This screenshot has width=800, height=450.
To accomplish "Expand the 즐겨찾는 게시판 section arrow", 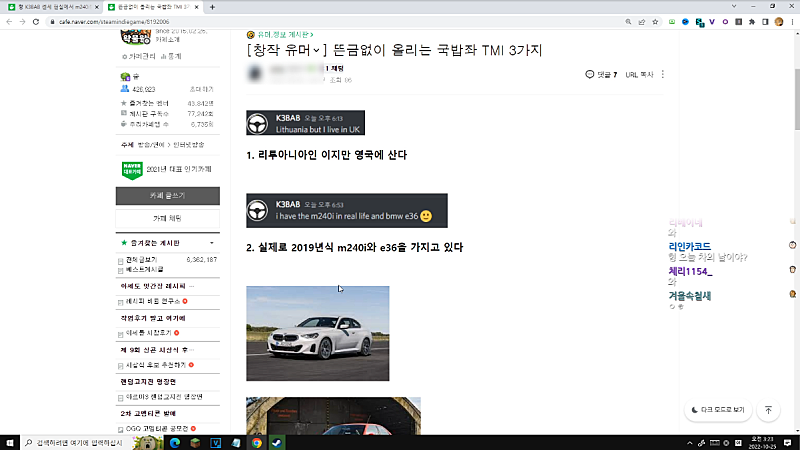I will 211,243.
